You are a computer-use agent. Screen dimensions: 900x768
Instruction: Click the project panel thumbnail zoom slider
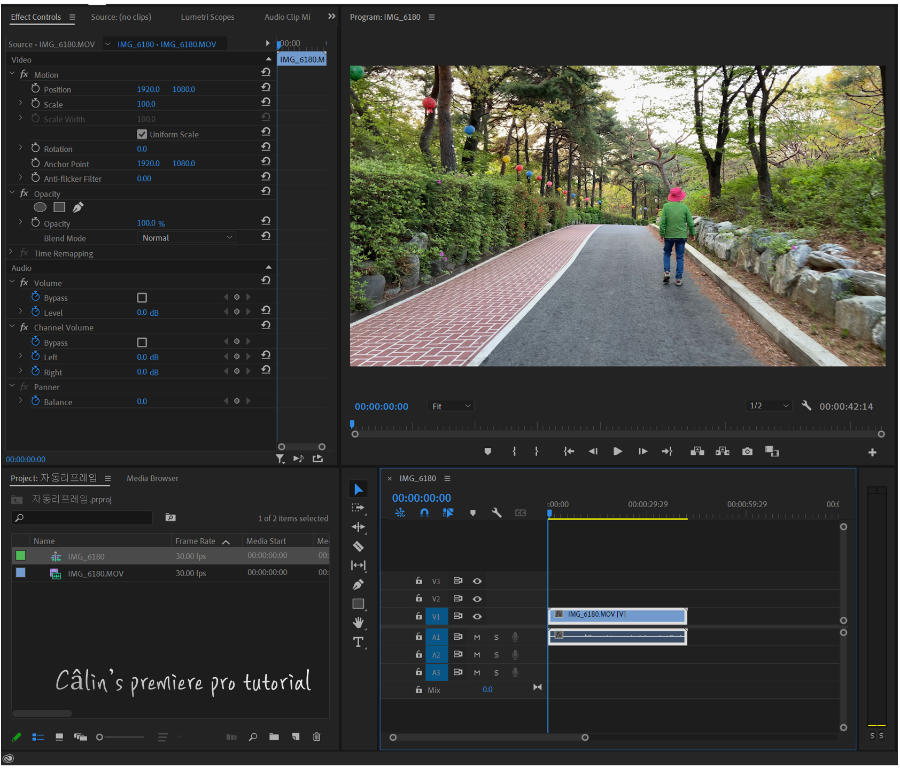point(100,737)
